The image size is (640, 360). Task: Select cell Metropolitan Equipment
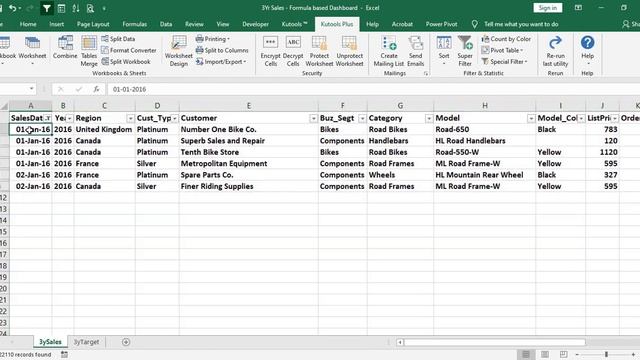click(x=249, y=164)
